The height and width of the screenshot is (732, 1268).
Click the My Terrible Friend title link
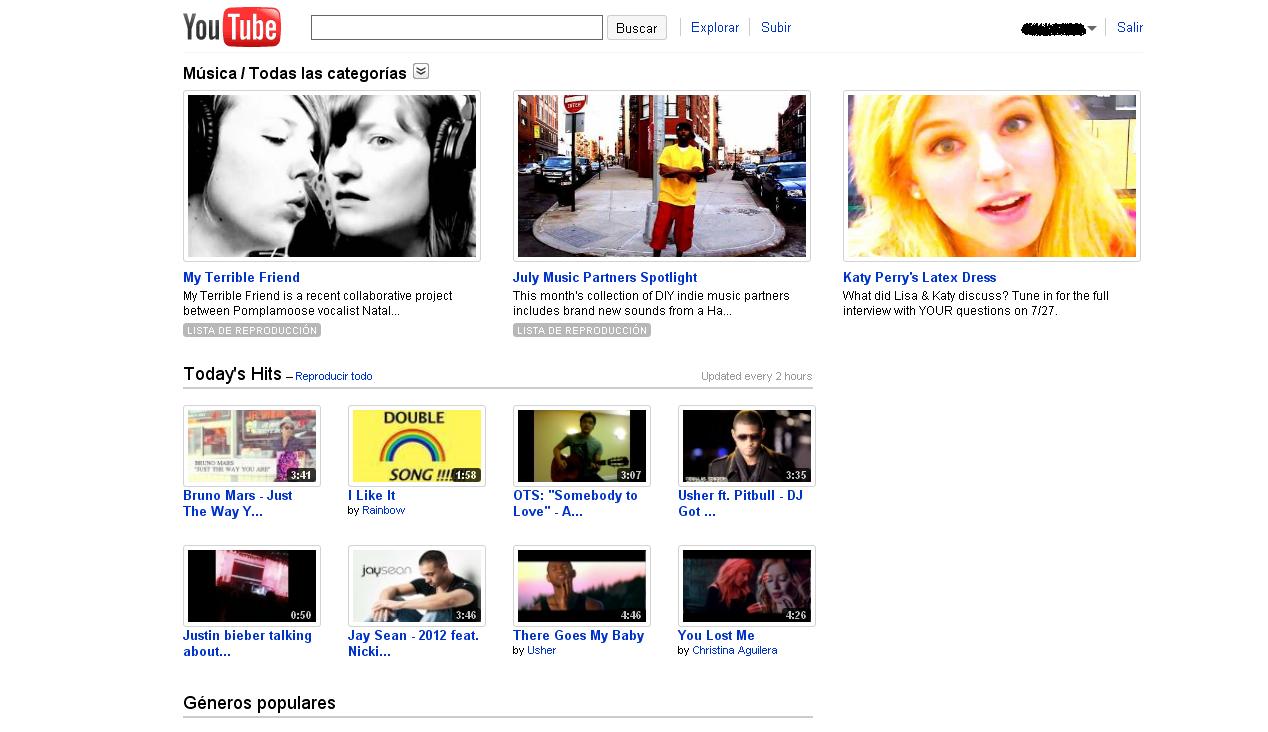[x=241, y=278]
